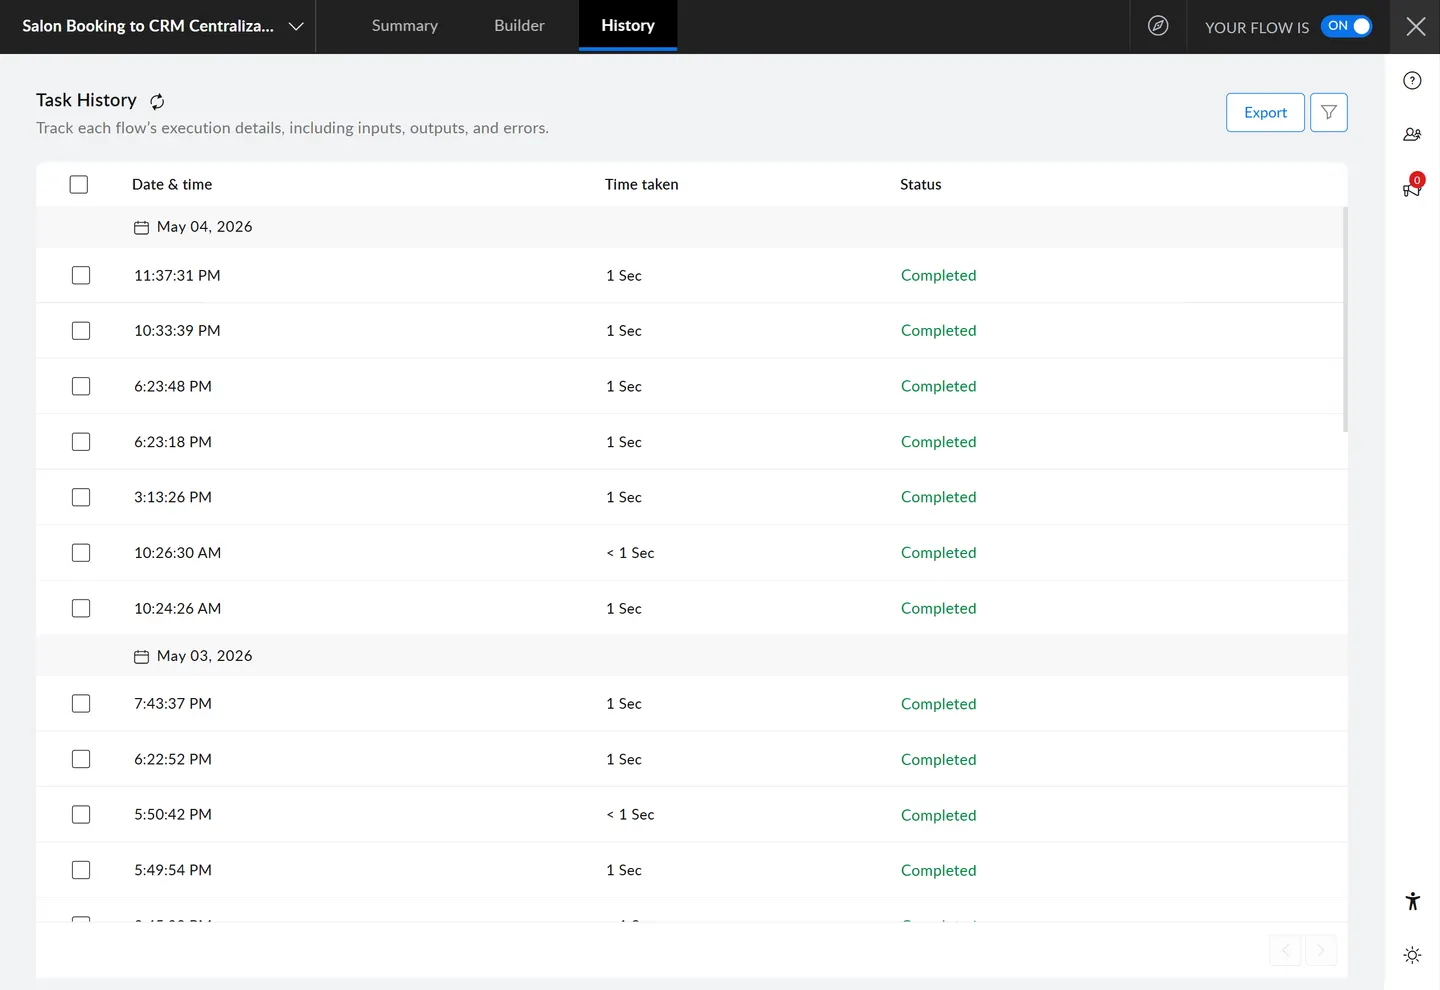1440x990 pixels.
Task: Export the task history
Action: 1265,113
